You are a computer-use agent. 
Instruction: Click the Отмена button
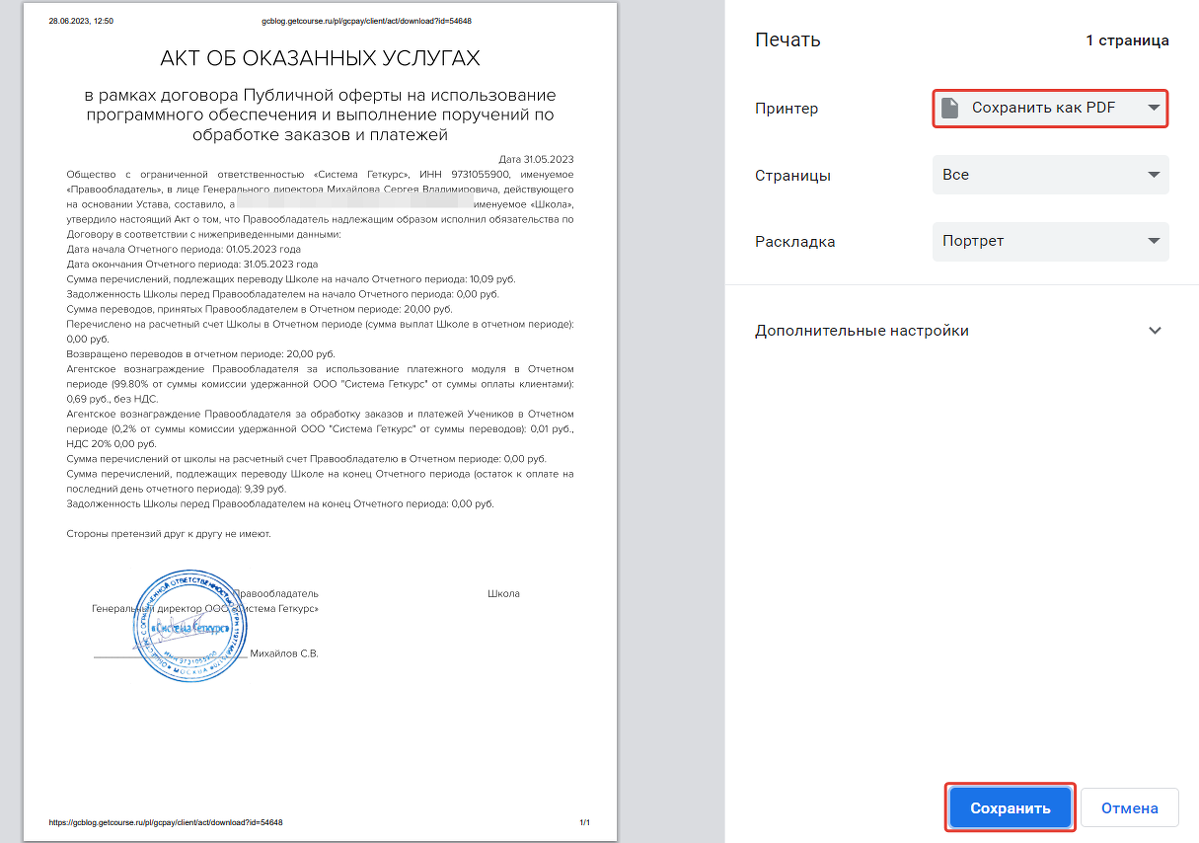tap(1129, 808)
